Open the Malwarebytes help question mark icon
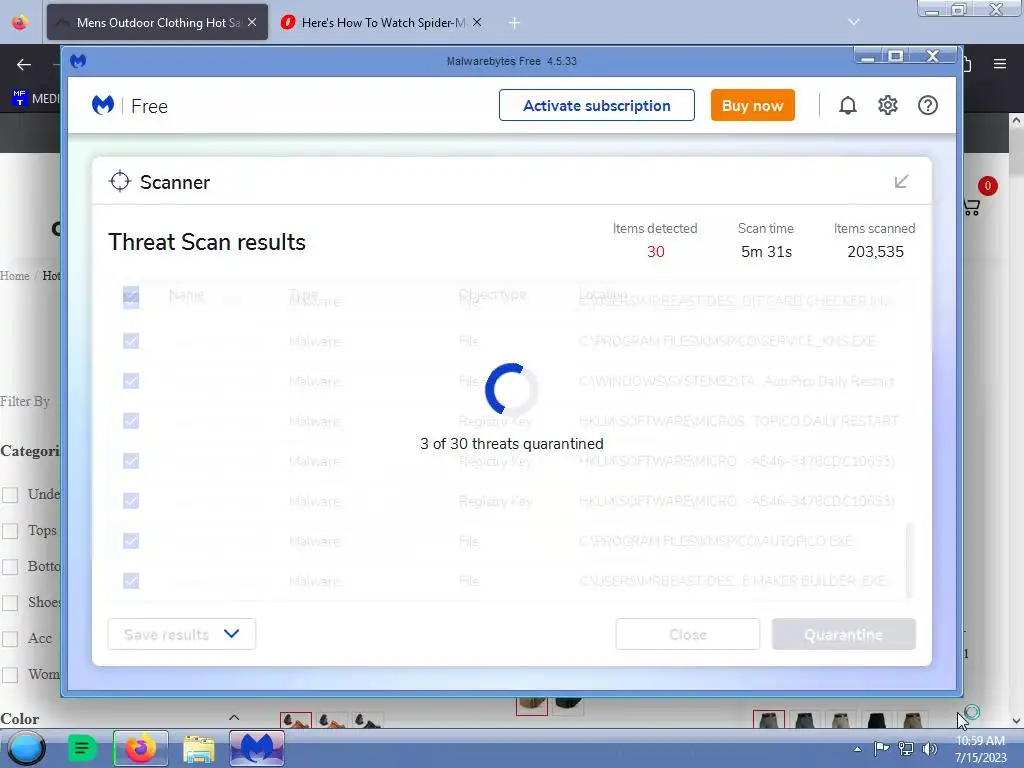The height and width of the screenshot is (768, 1024). tap(927, 105)
